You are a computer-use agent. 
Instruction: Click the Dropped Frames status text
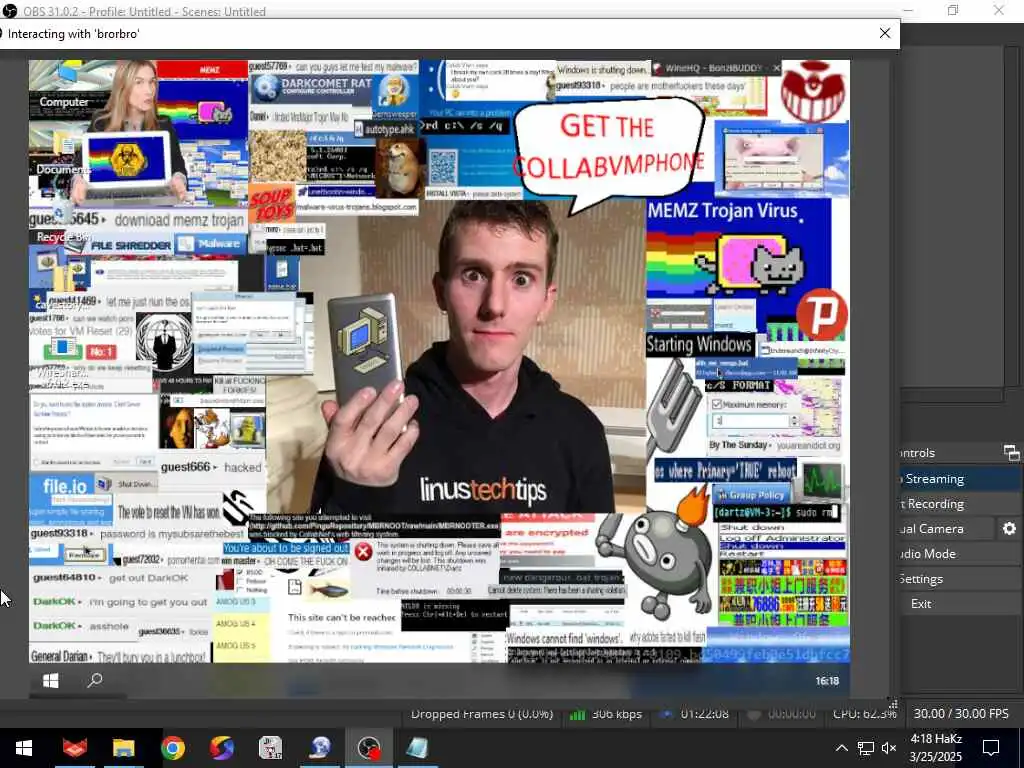481,714
